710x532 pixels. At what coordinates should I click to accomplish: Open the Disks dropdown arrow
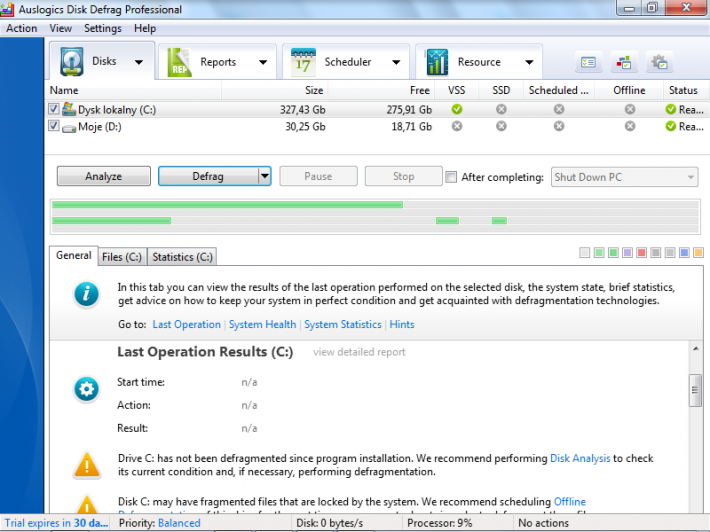click(139, 62)
